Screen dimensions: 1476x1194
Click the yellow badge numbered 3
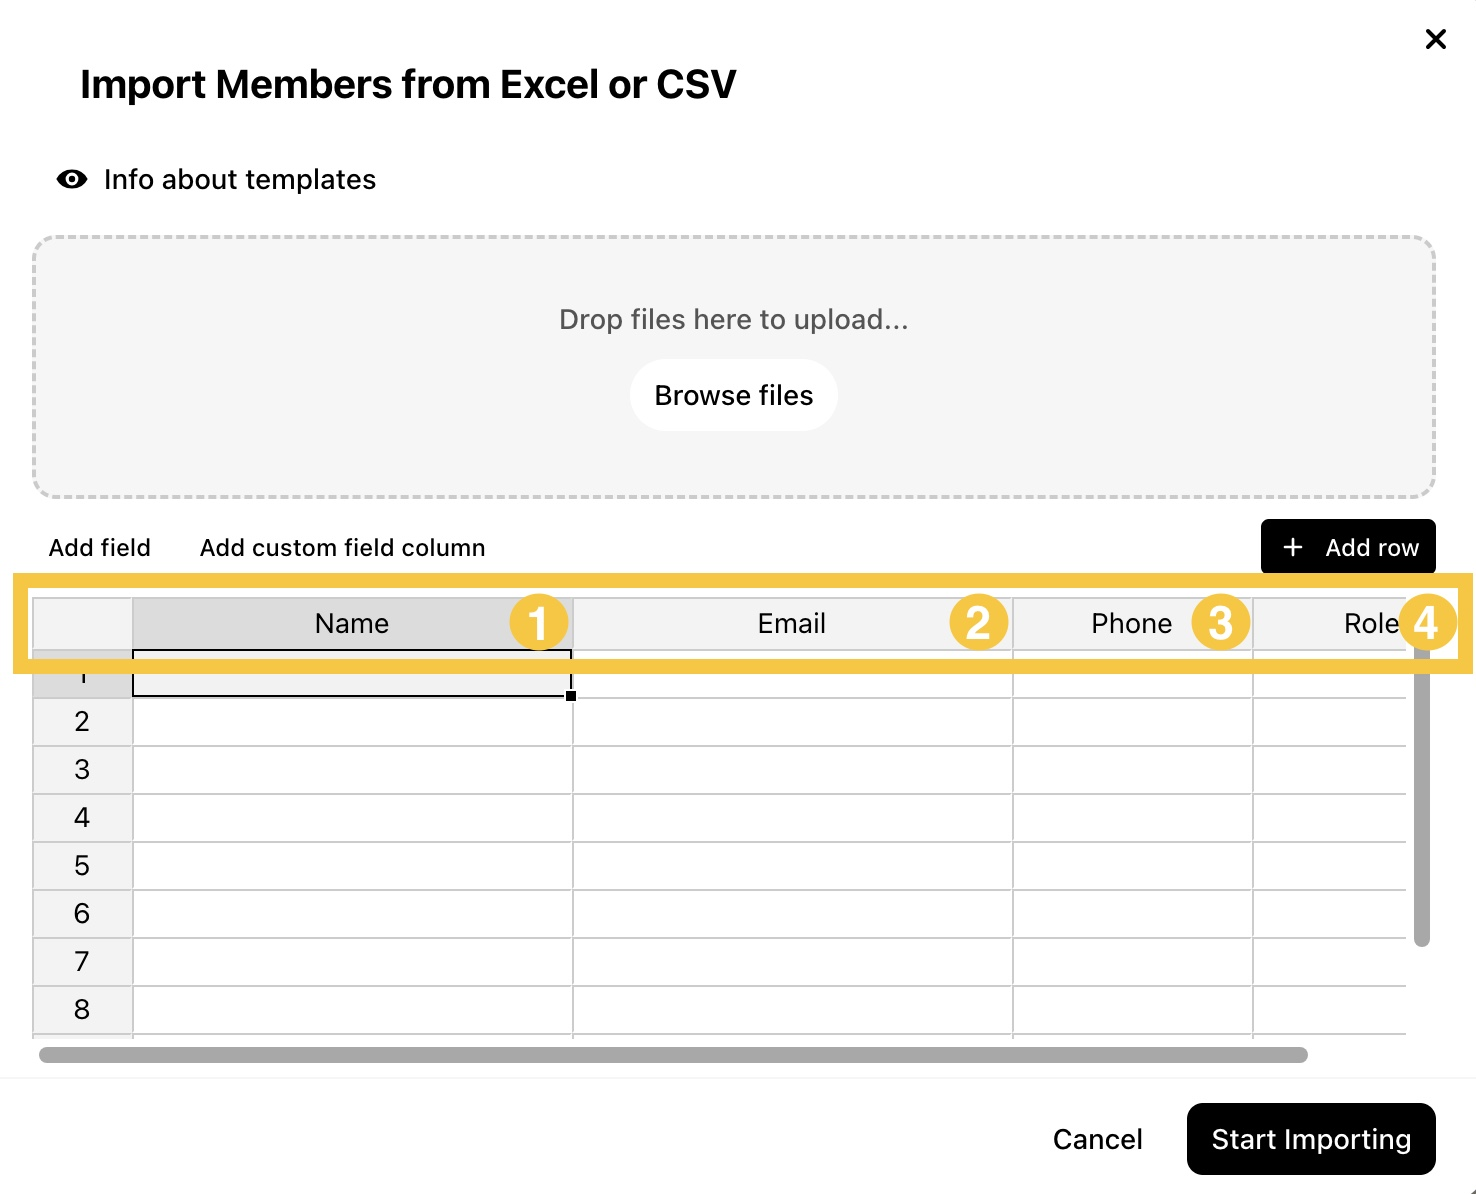(x=1220, y=622)
